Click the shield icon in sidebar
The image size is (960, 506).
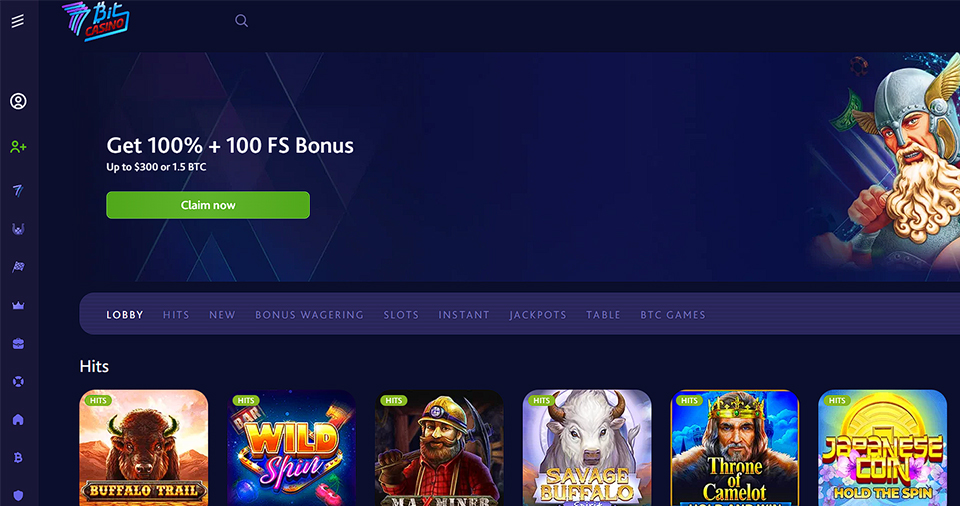tap(18, 496)
